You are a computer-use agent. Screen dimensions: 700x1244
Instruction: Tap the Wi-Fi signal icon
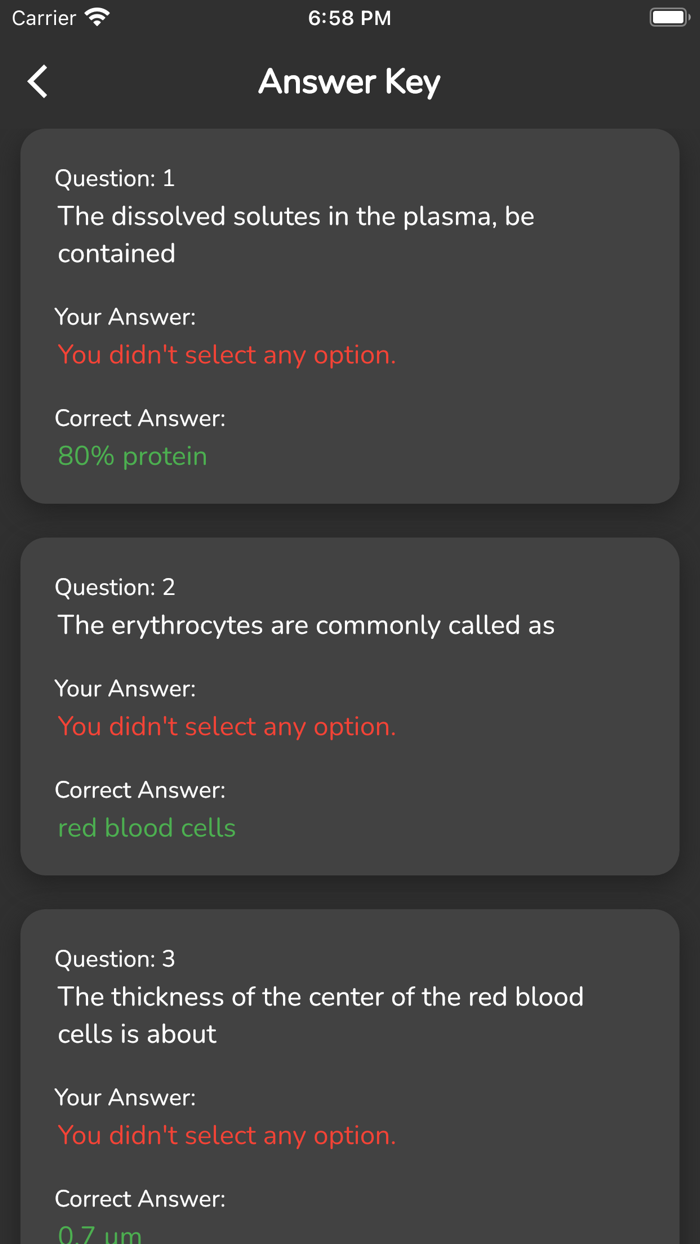click(95, 17)
